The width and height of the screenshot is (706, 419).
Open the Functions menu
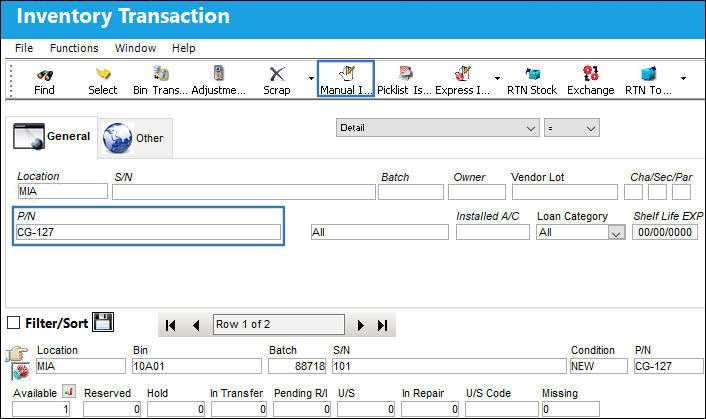coord(74,48)
